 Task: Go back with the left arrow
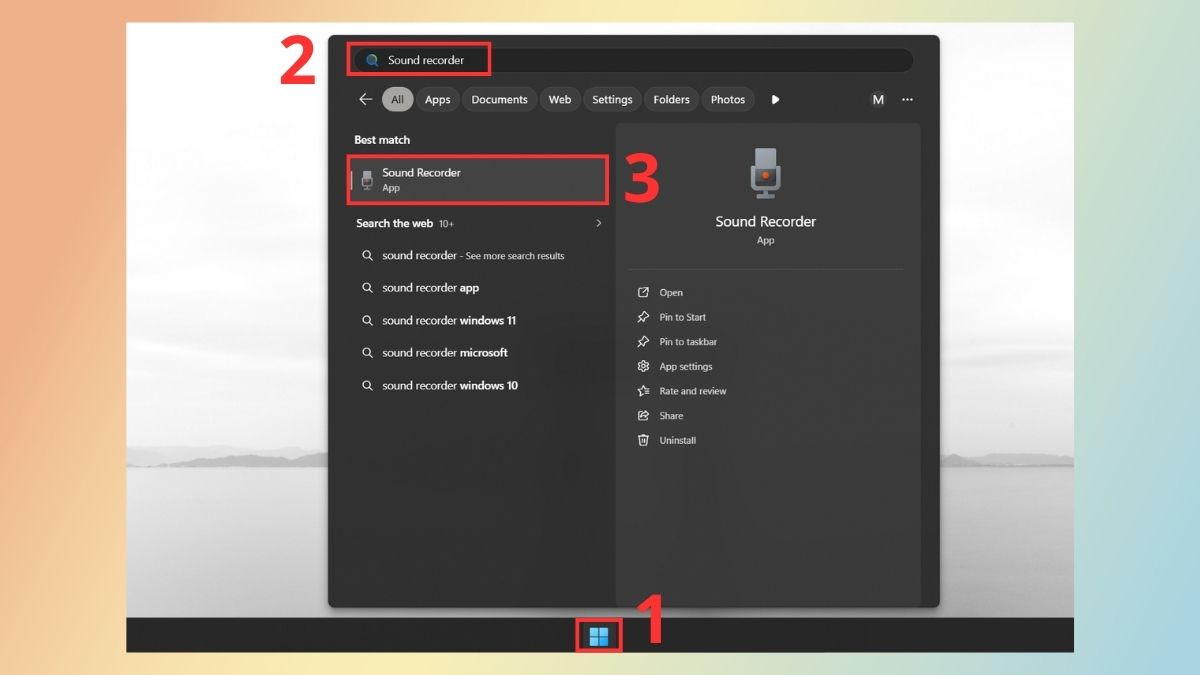(x=365, y=99)
